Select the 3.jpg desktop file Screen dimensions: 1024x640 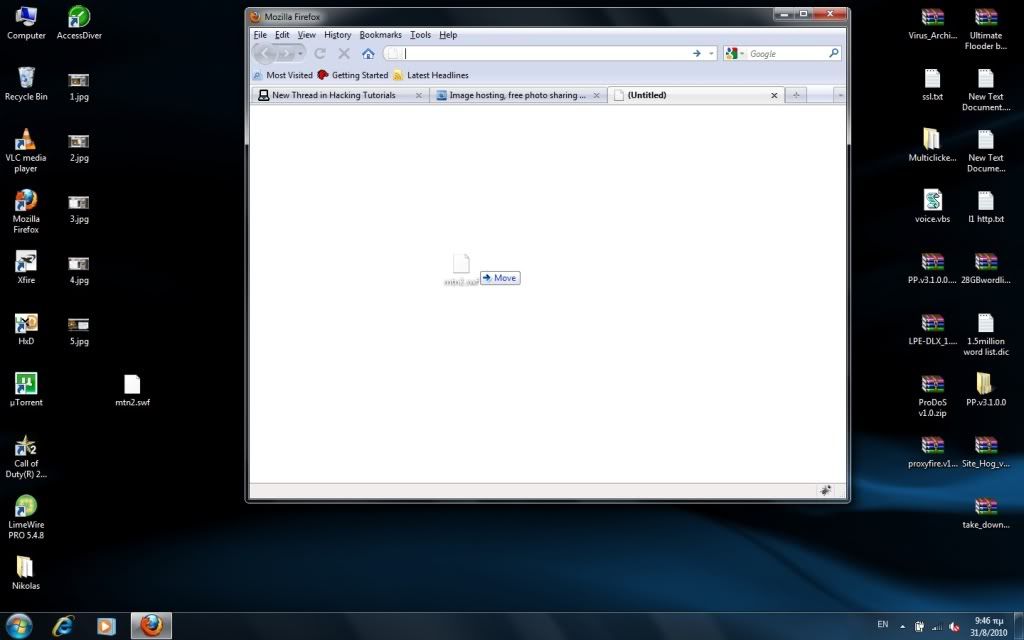(x=79, y=210)
